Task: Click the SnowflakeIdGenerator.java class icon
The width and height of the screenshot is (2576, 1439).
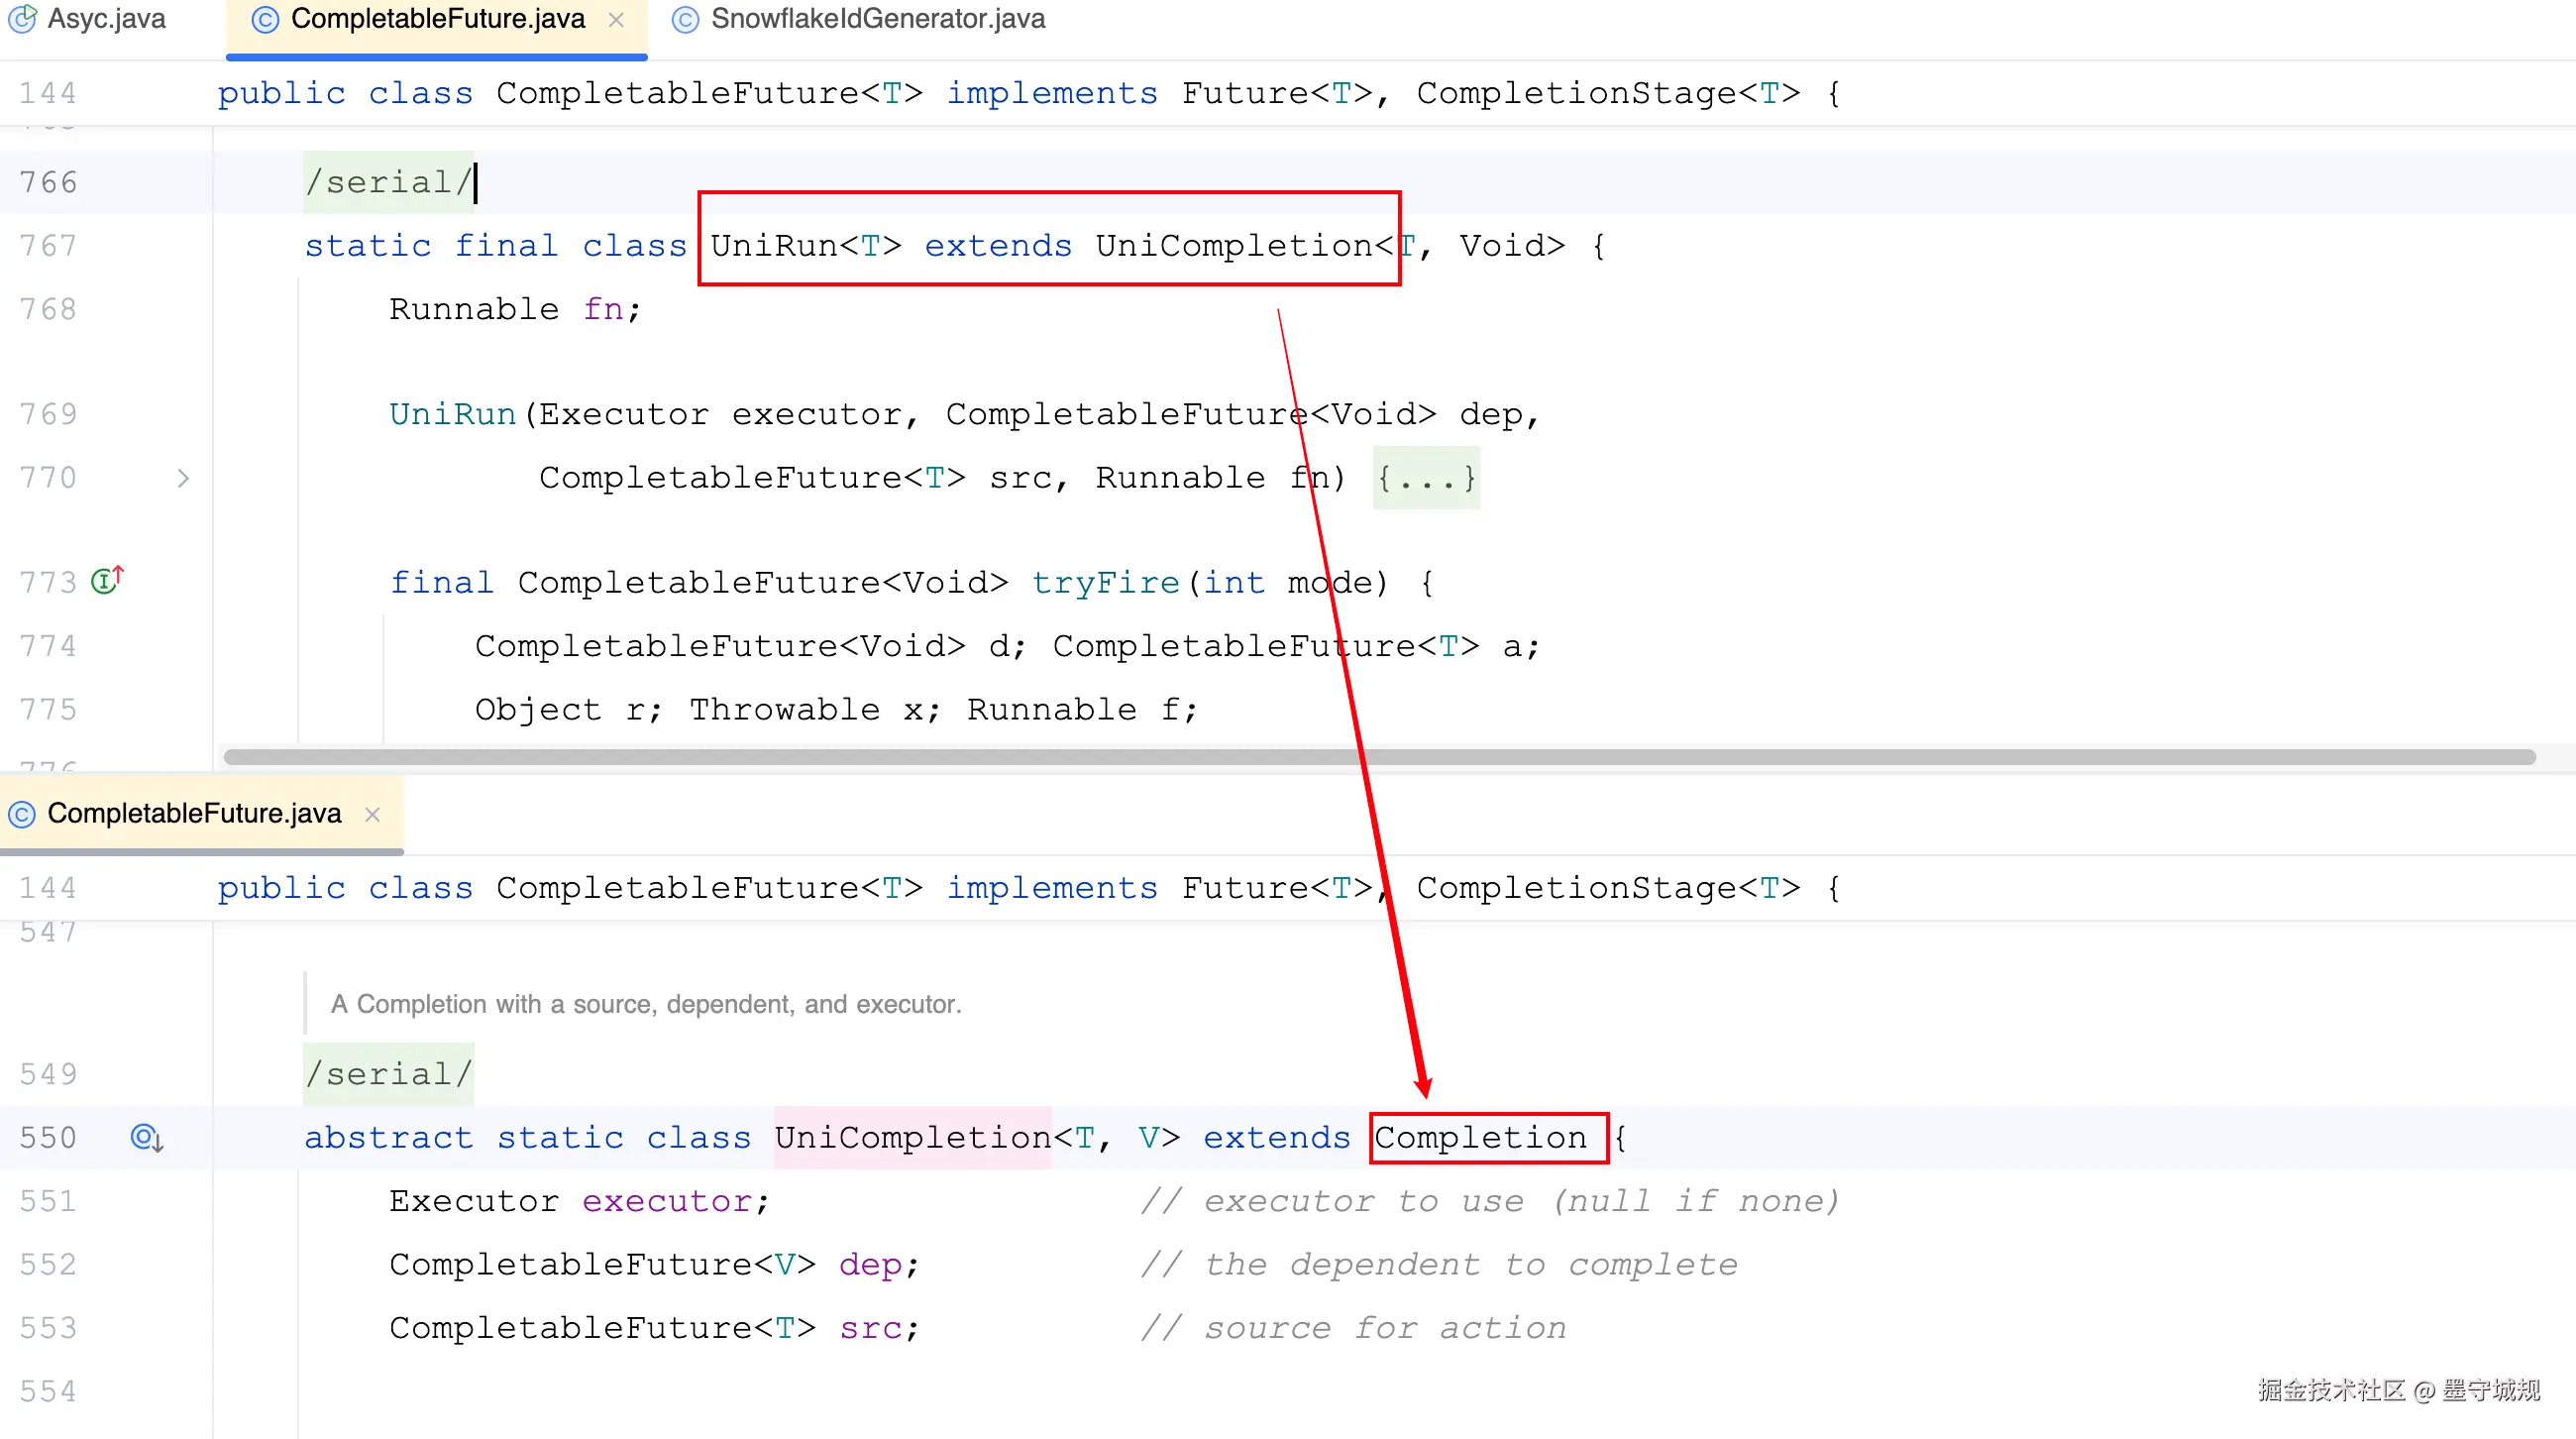Action: (x=685, y=19)
